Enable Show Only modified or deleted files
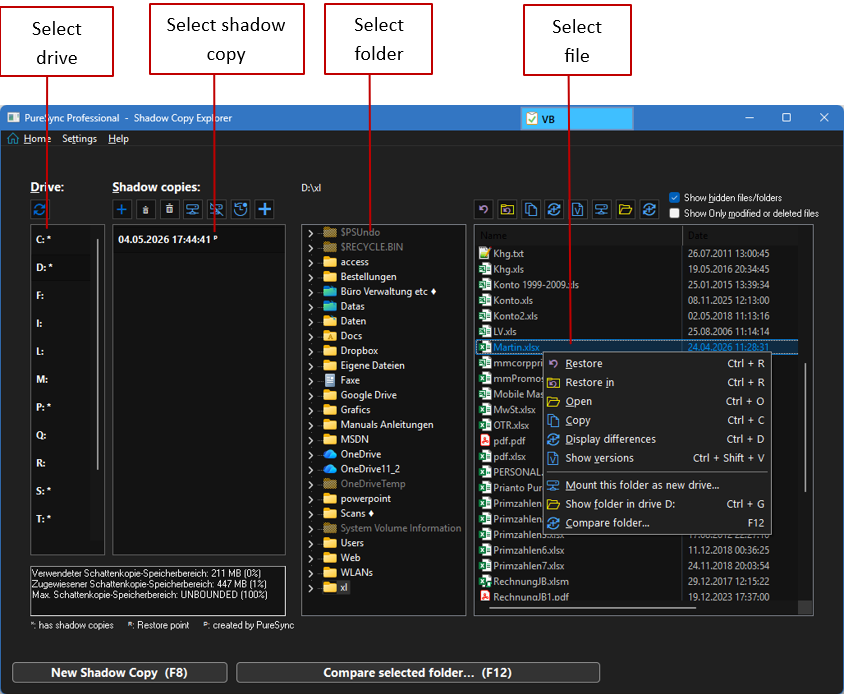This screenshot has height=694, width=844. point(674,213)
